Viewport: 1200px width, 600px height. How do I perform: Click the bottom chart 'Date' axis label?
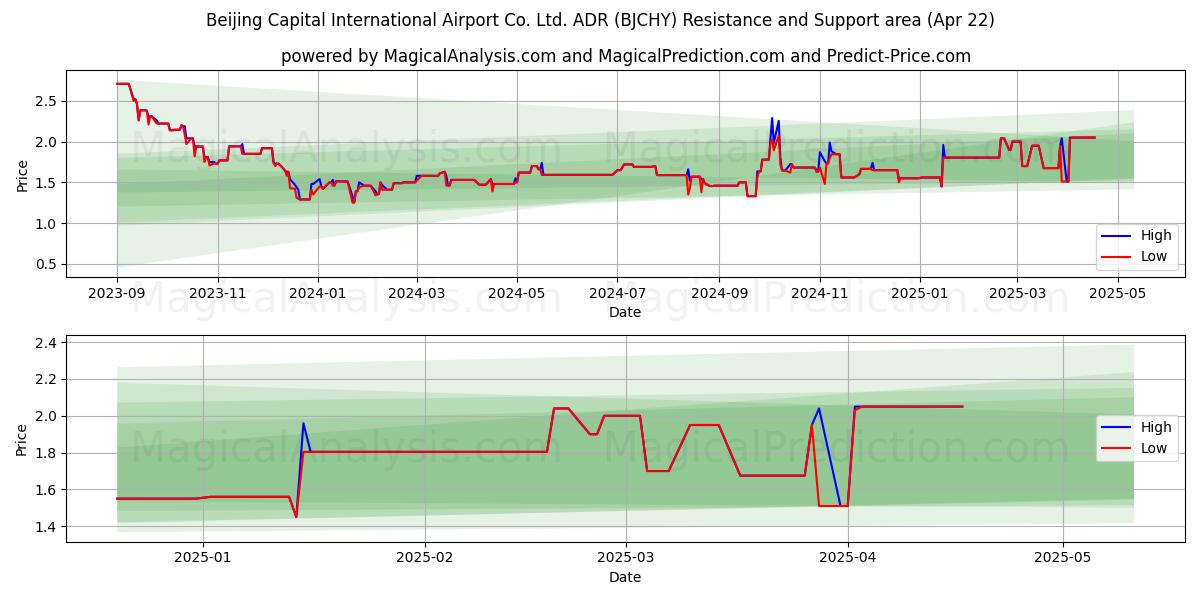click(625, 577)
